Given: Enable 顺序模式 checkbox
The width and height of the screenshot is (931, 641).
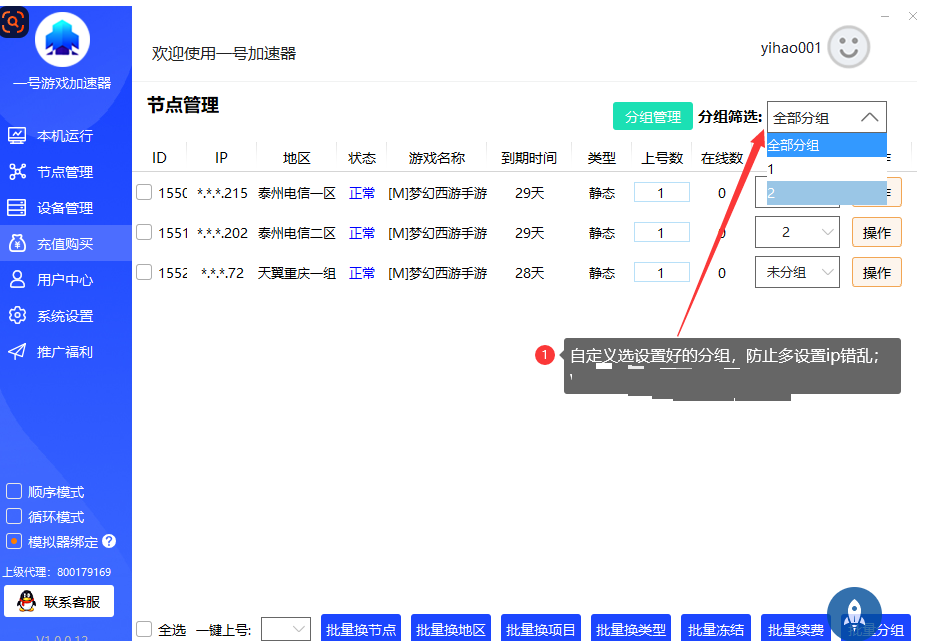Looking at the screenshot, I should click(14, 491).
